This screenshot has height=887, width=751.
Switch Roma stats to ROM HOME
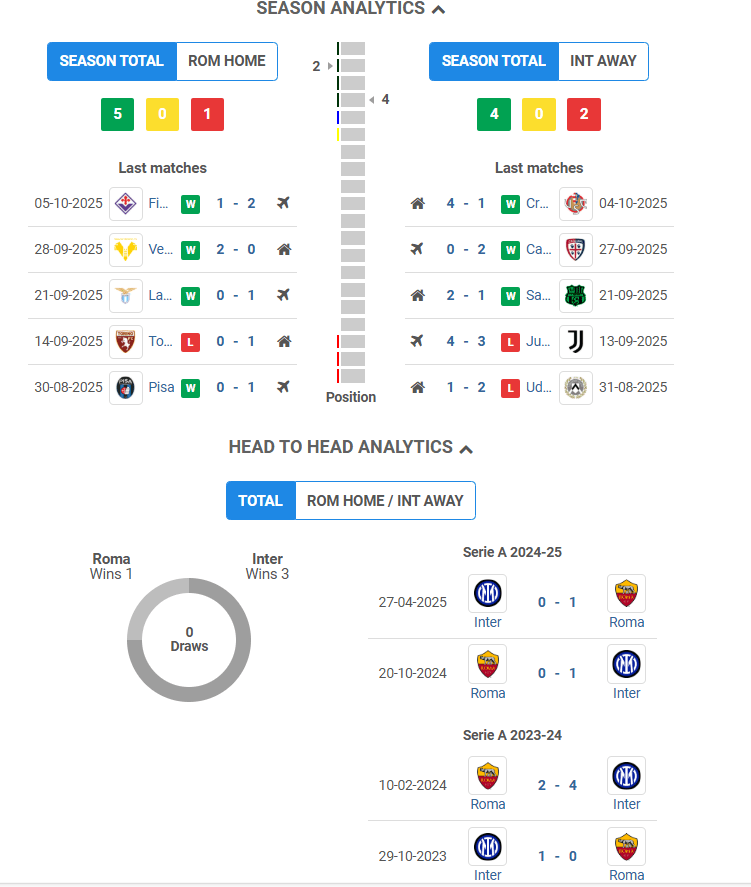pyautogui.click(x=227, y=61)
